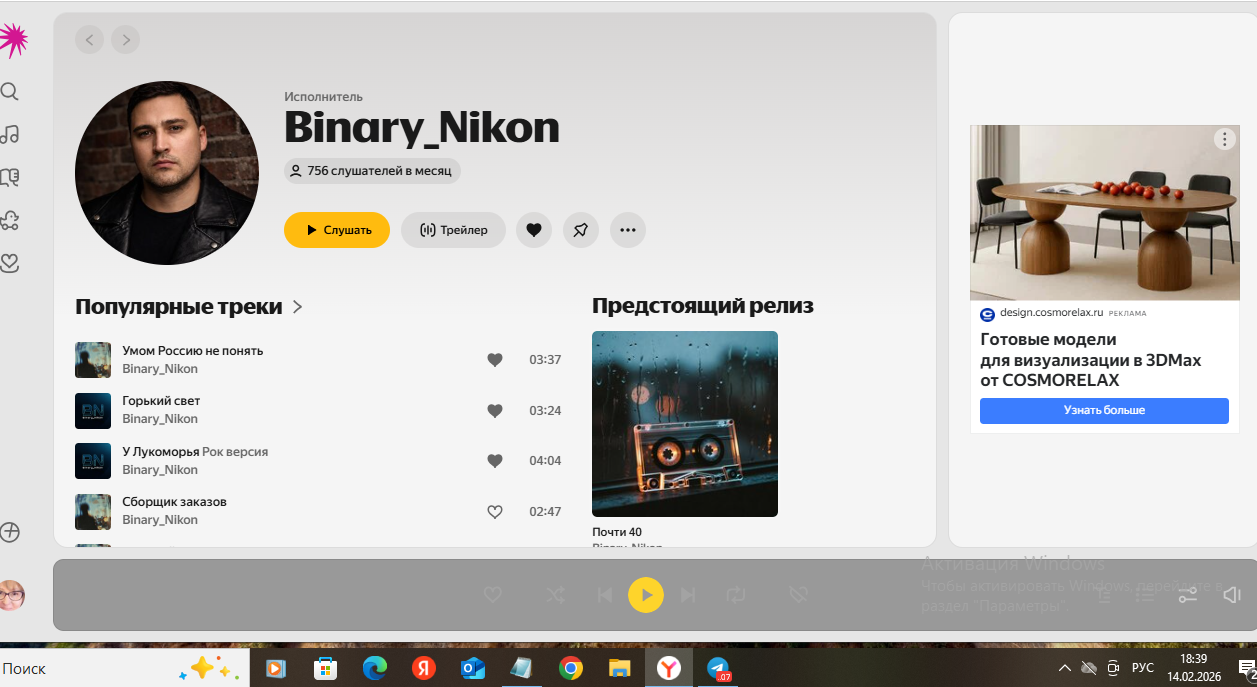1257x687 pixels.
Task: Click the cover art of Сборщик заказов
Action: [x=93, y=511]
